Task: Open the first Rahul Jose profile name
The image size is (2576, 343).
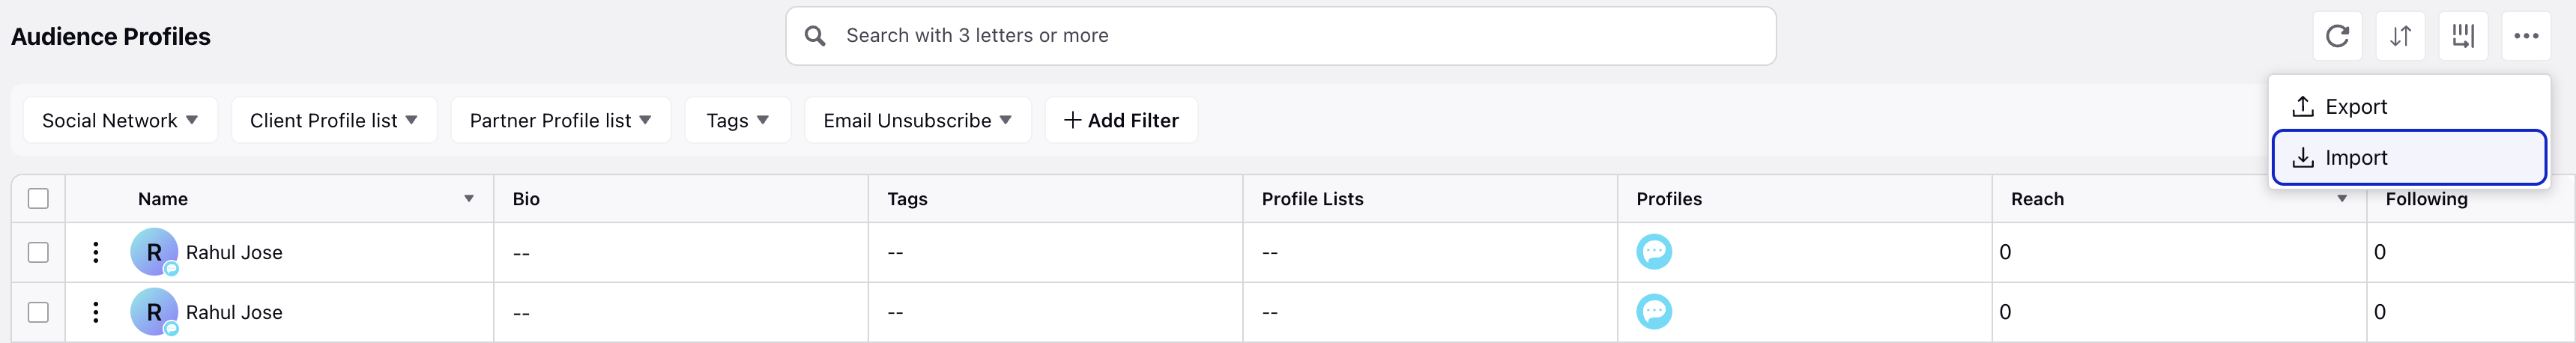Action: pyautogui.click(x=234, y=252)
